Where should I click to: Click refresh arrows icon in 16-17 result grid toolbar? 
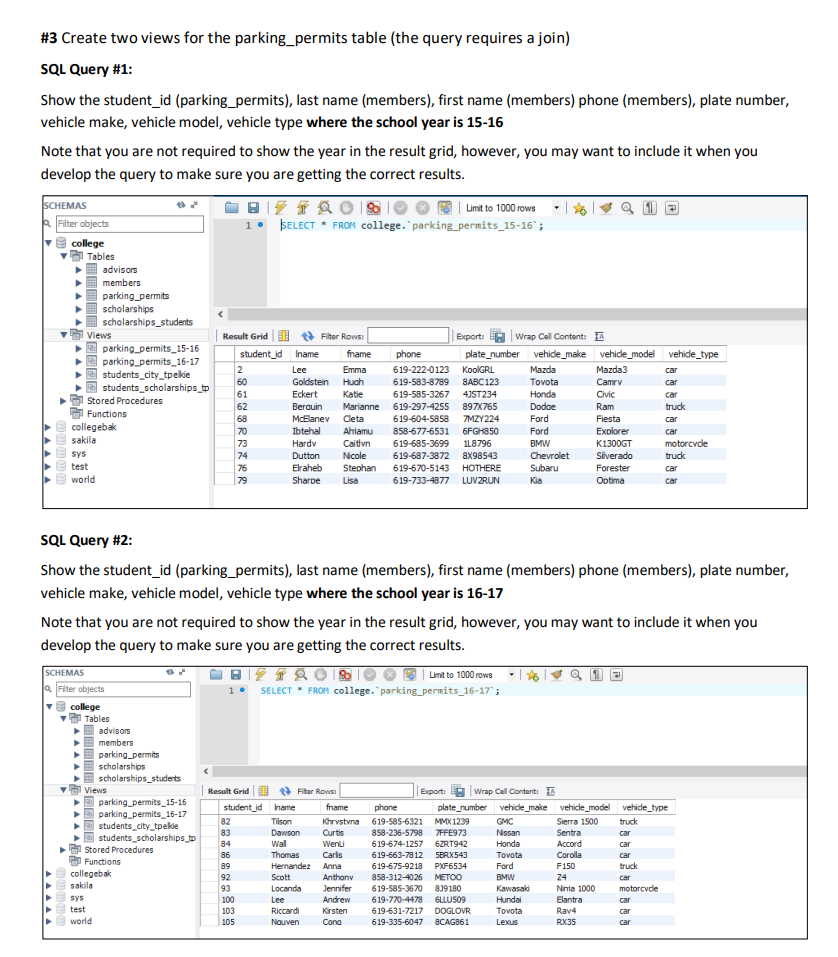(x=285, y=791)
